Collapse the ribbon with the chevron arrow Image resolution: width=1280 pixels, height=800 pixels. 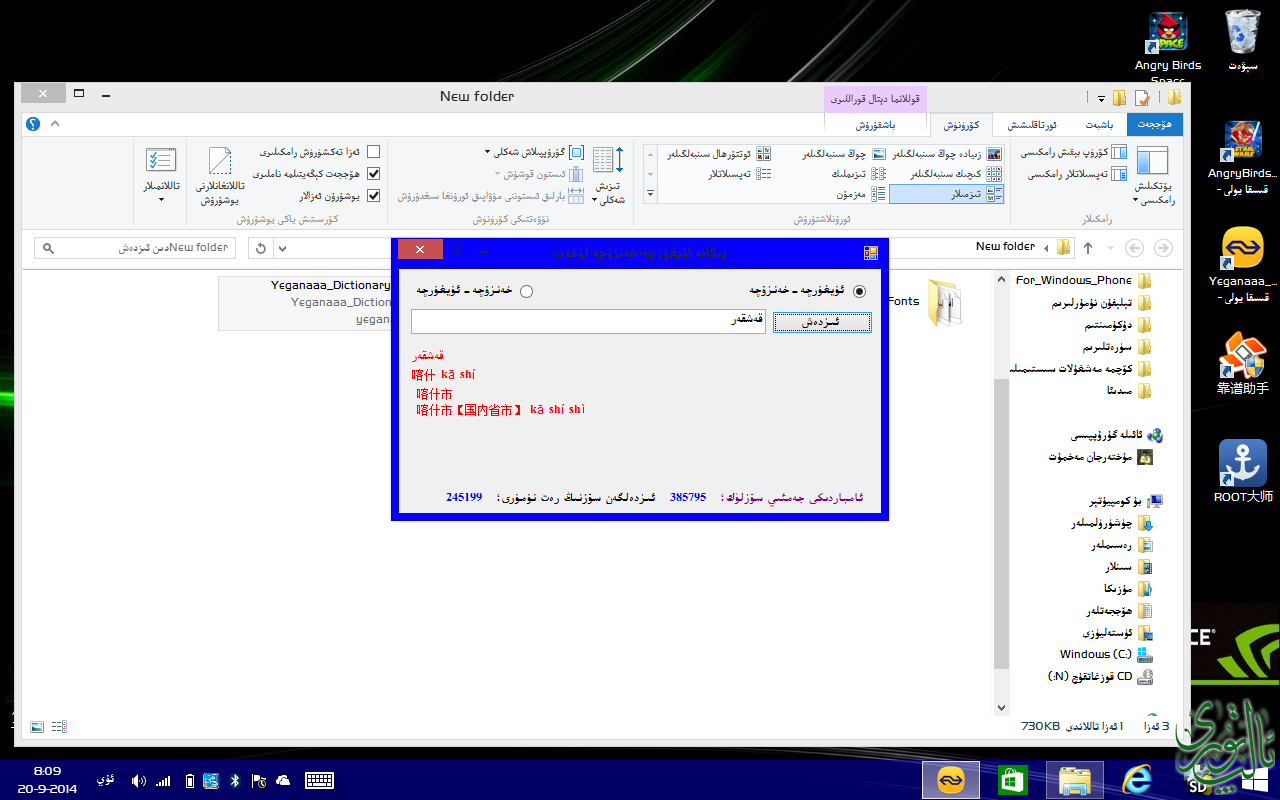pyautogui.click(x=54, y=124)
